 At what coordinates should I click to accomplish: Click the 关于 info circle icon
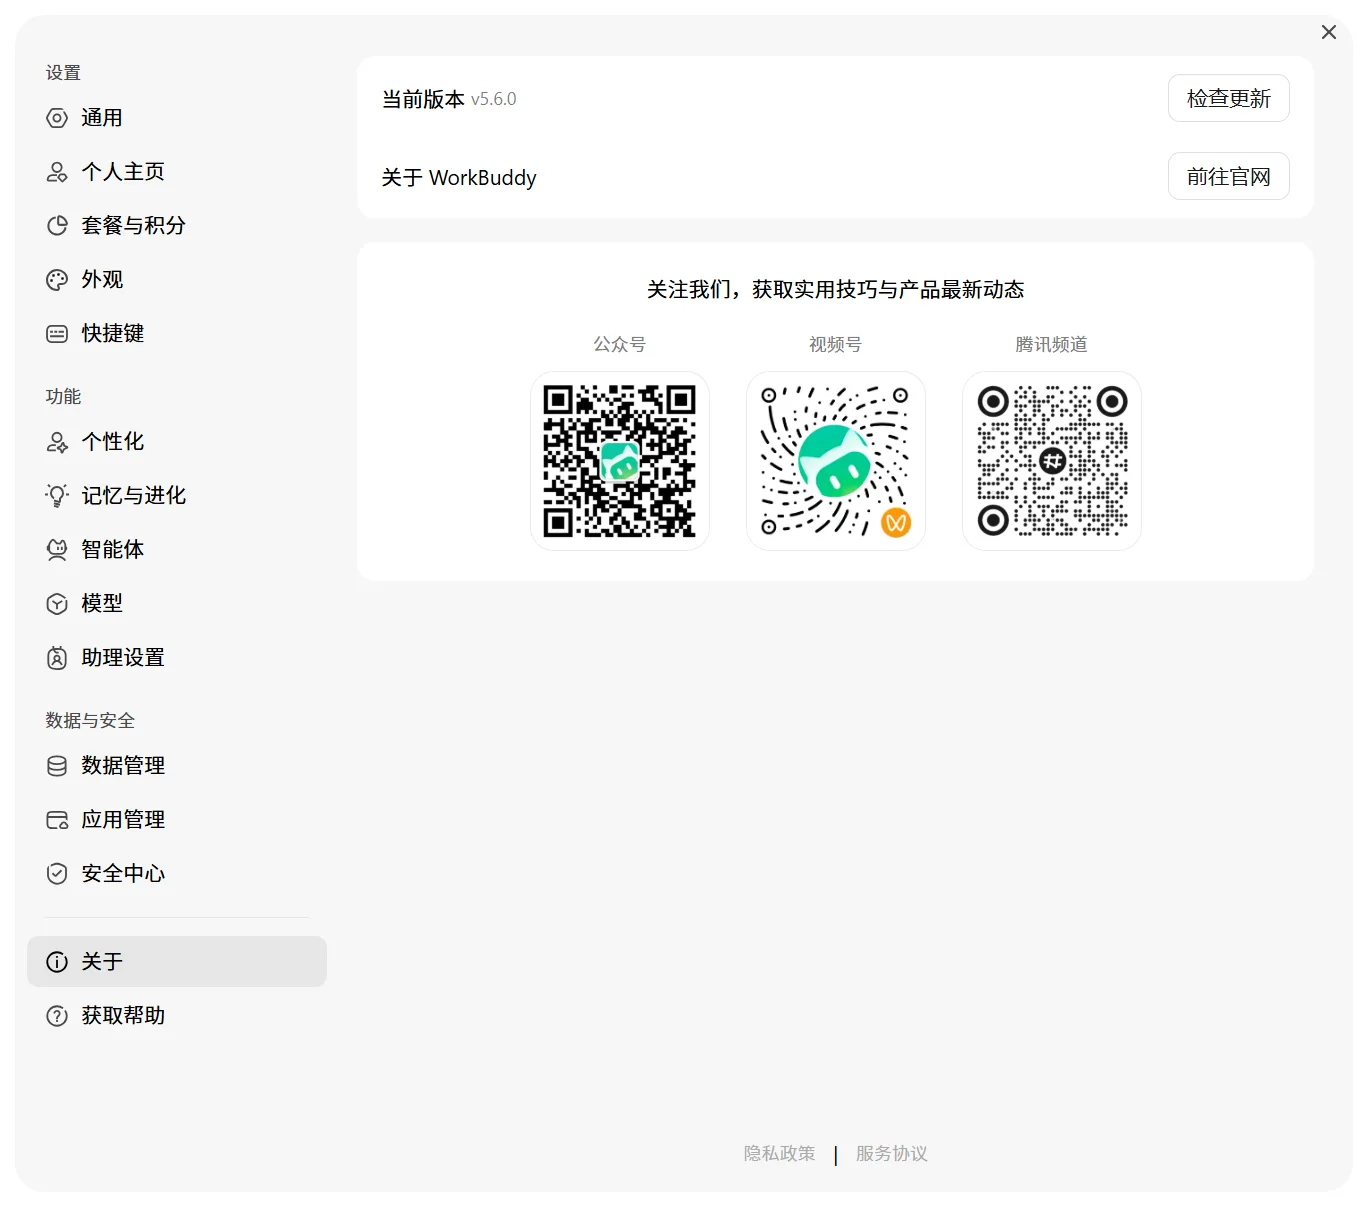click(x=57, y=962)
